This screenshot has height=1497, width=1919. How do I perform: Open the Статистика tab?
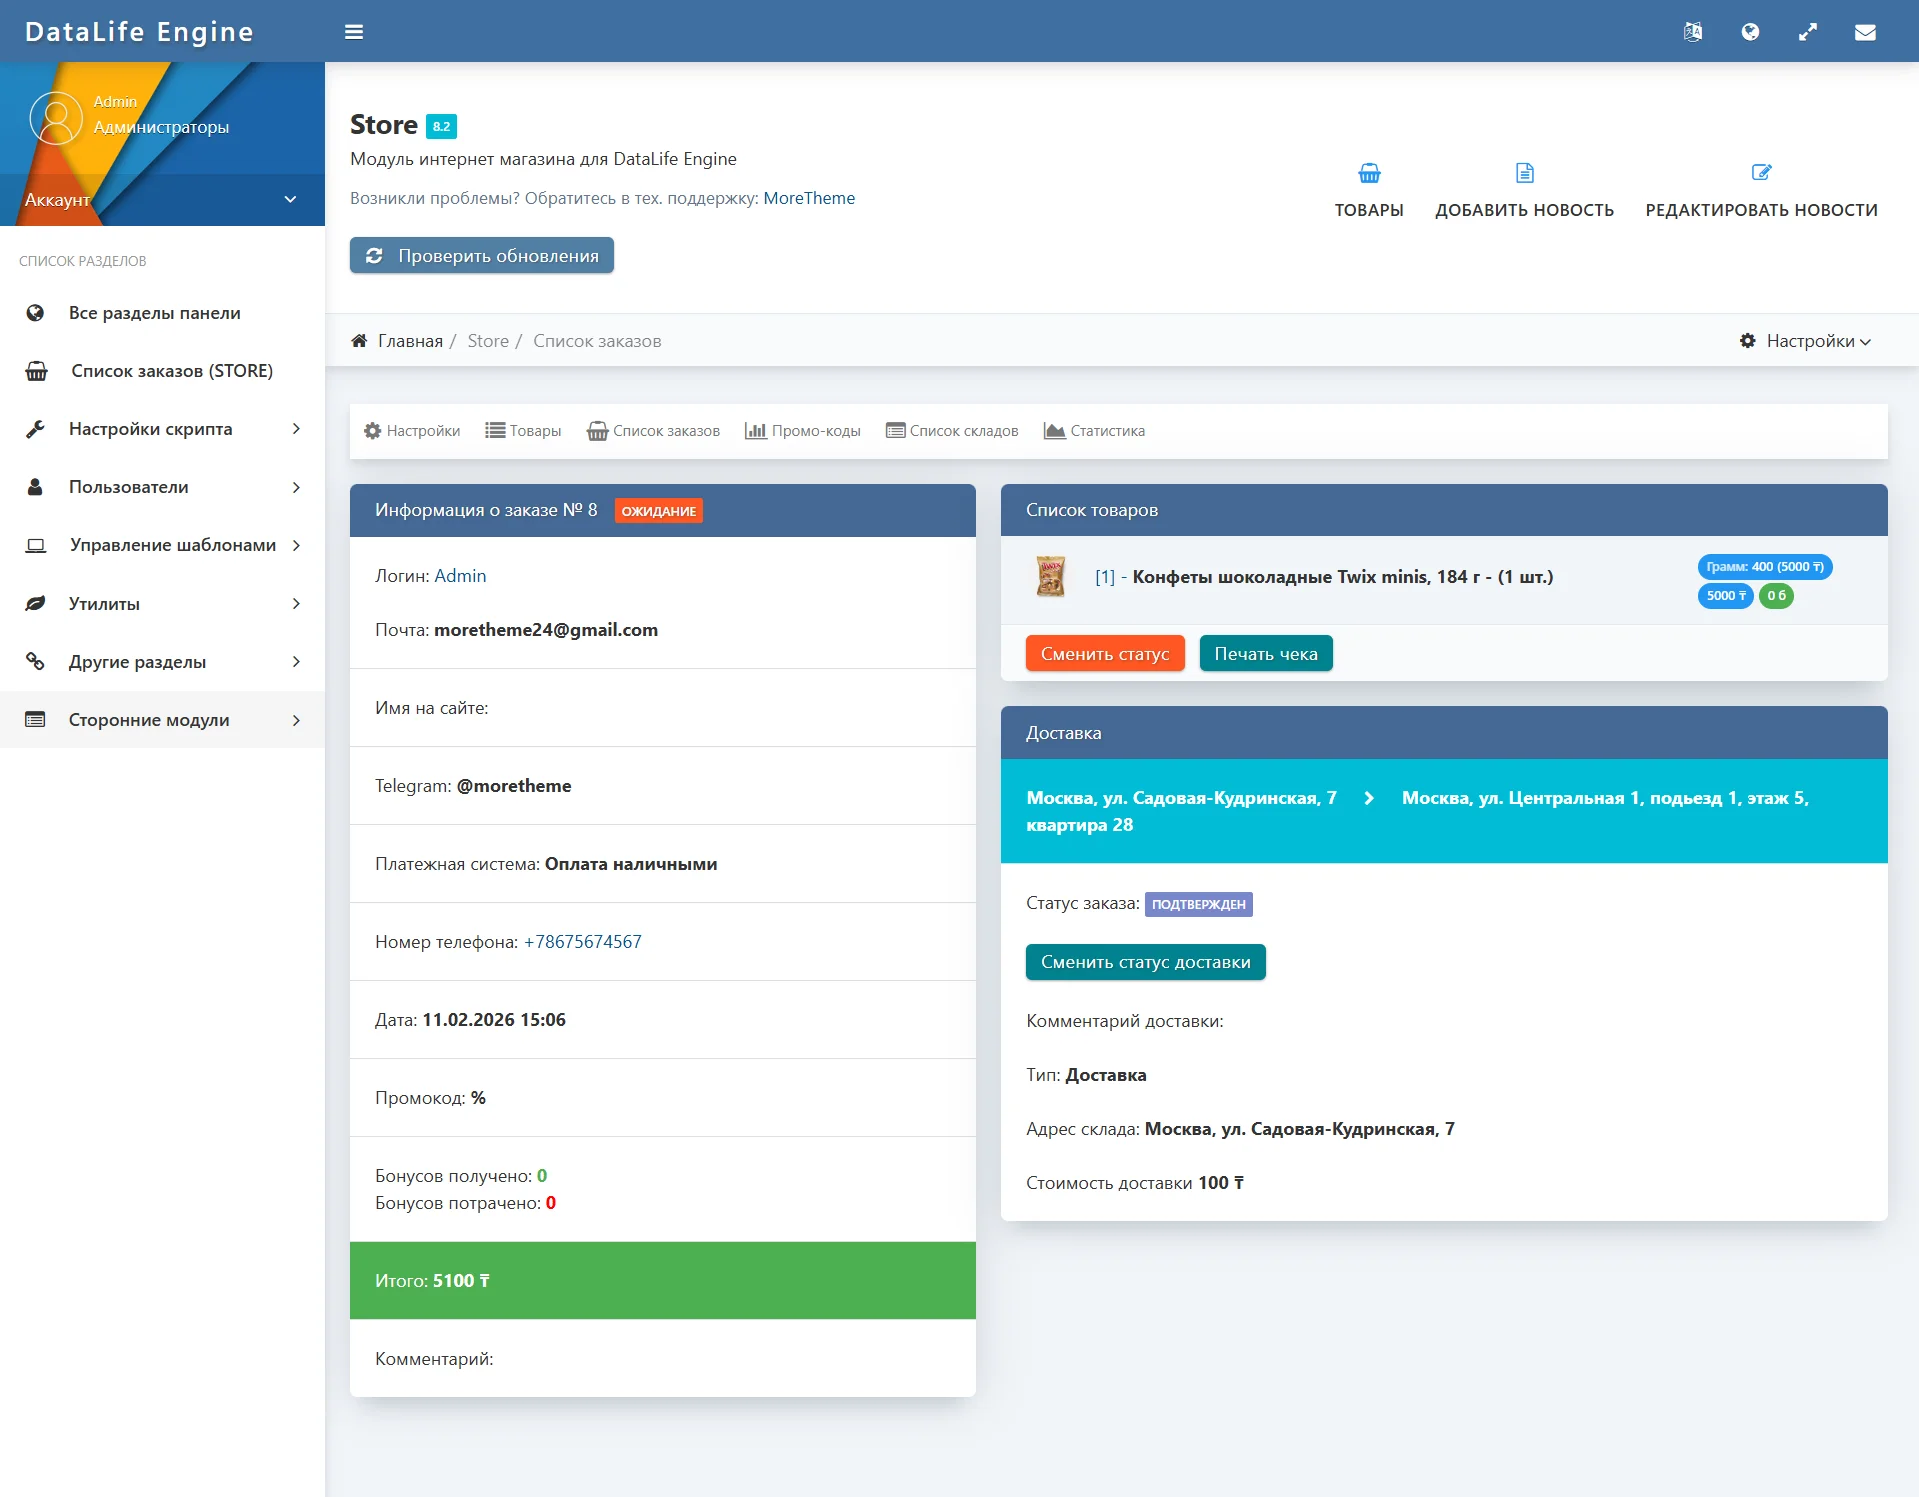[1094, 431]
